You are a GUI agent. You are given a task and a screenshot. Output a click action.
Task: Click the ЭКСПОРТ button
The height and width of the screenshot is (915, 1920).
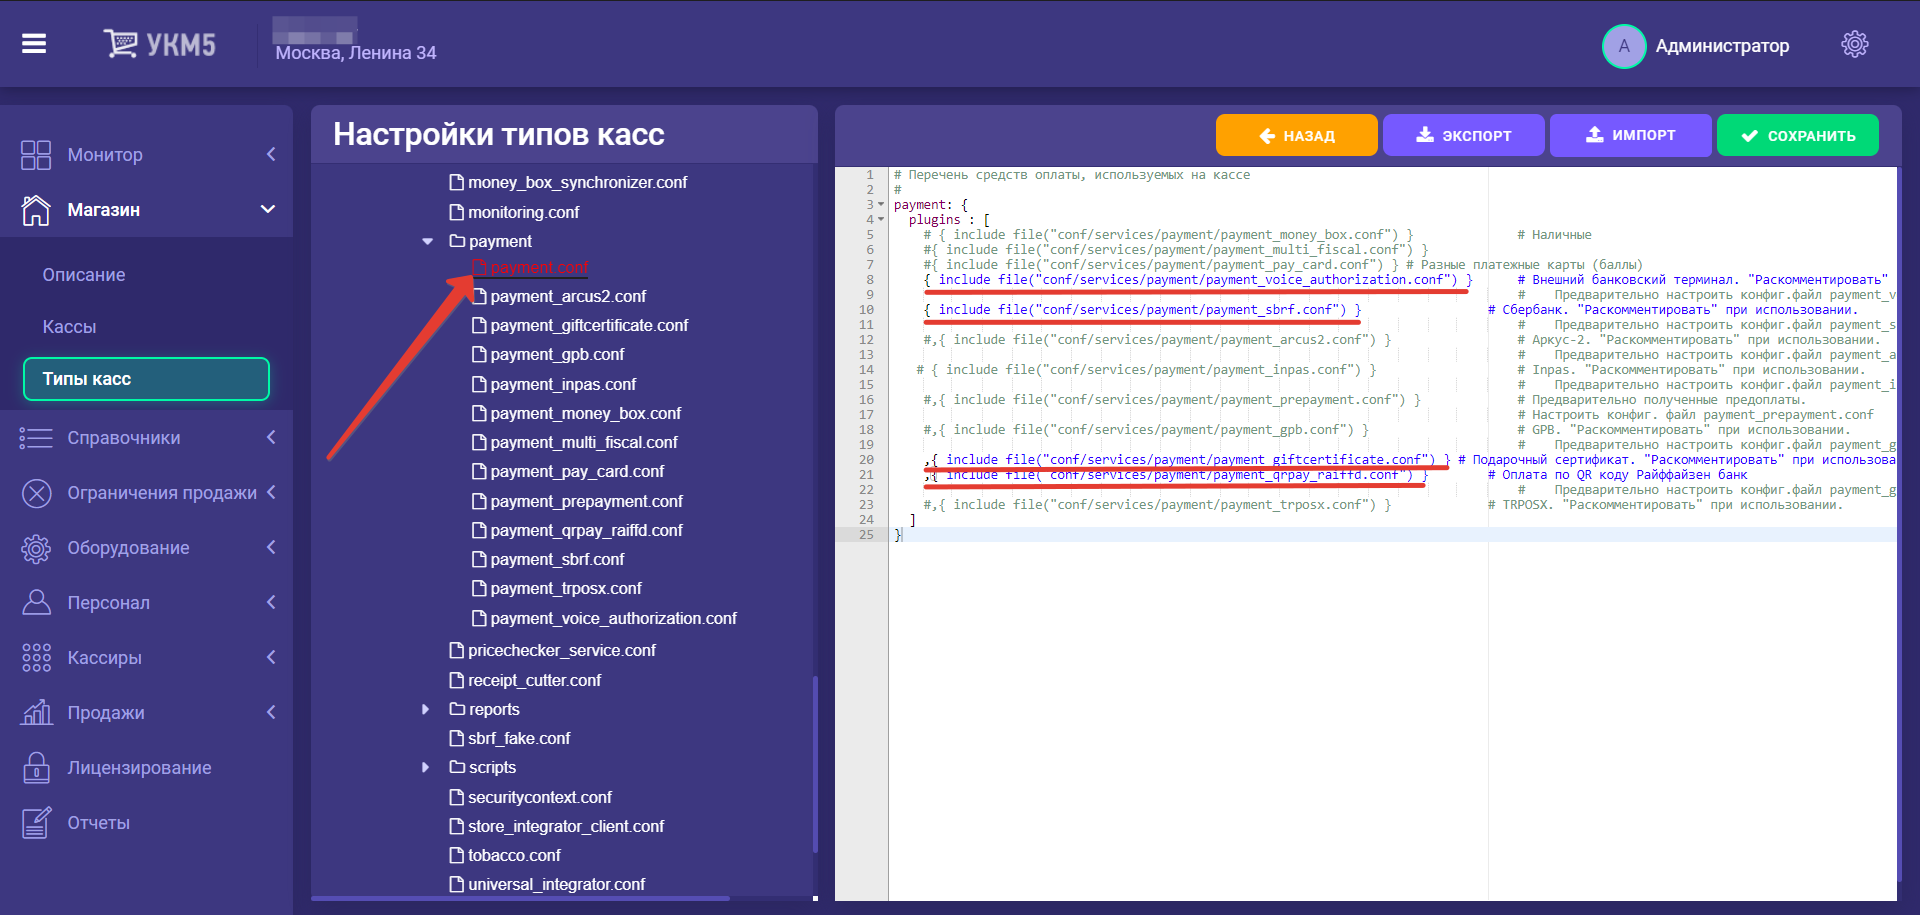point(1463,135)
